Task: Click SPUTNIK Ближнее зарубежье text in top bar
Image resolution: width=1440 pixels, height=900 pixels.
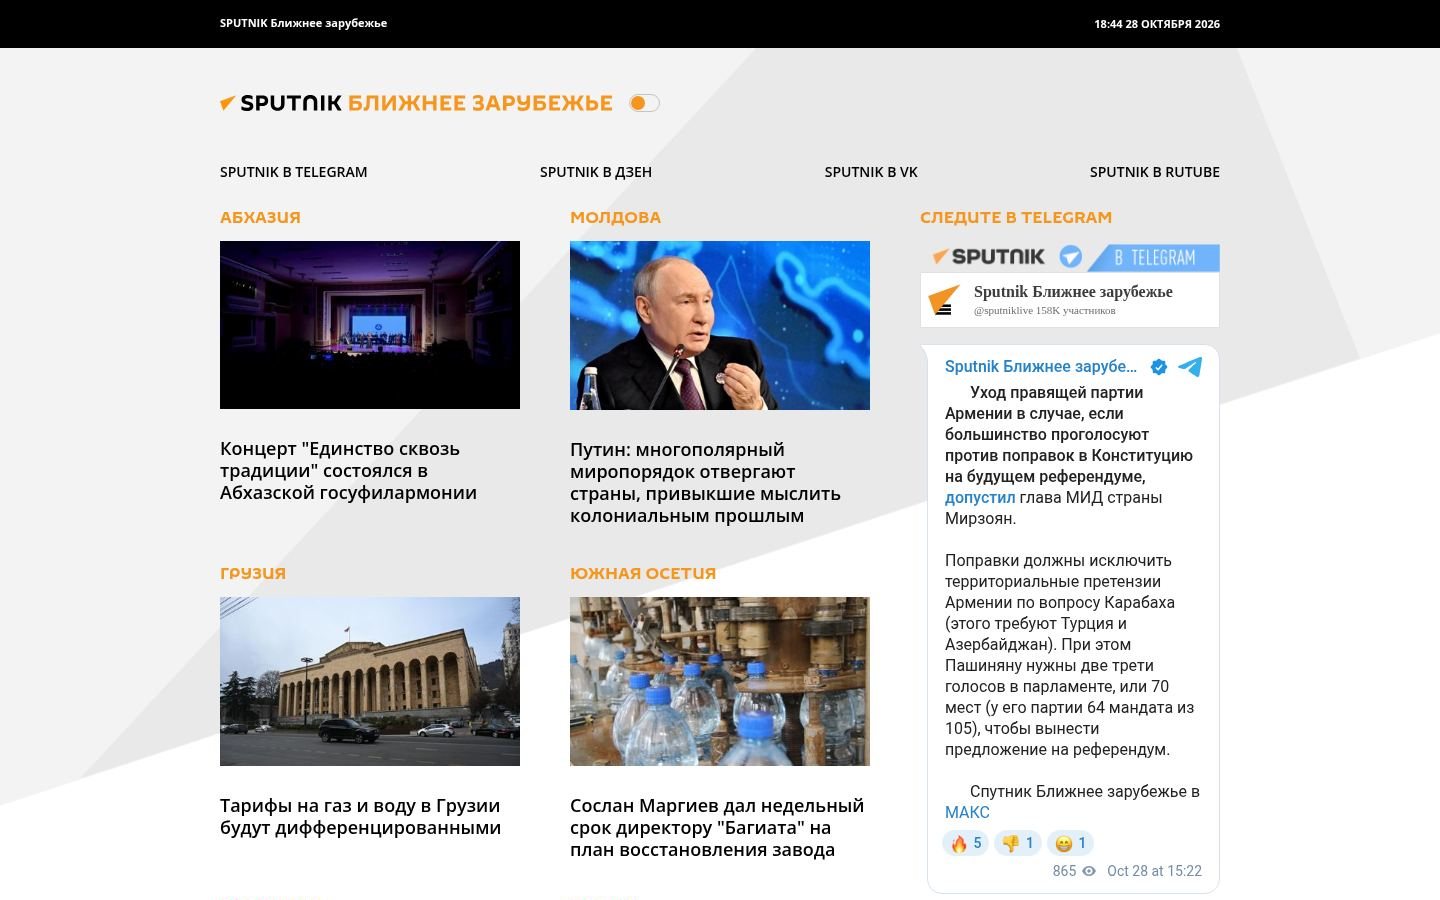Action: tap(303, 23)
